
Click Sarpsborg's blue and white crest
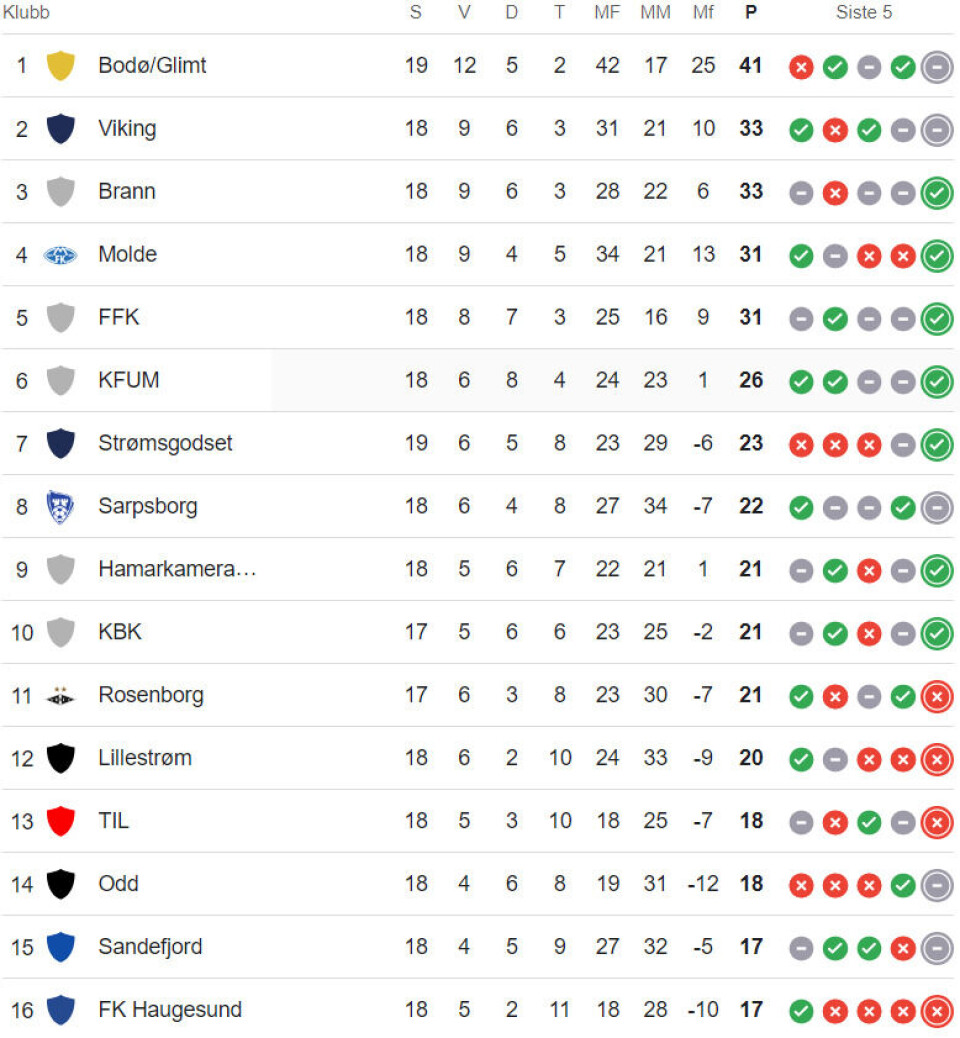[61, 507]
